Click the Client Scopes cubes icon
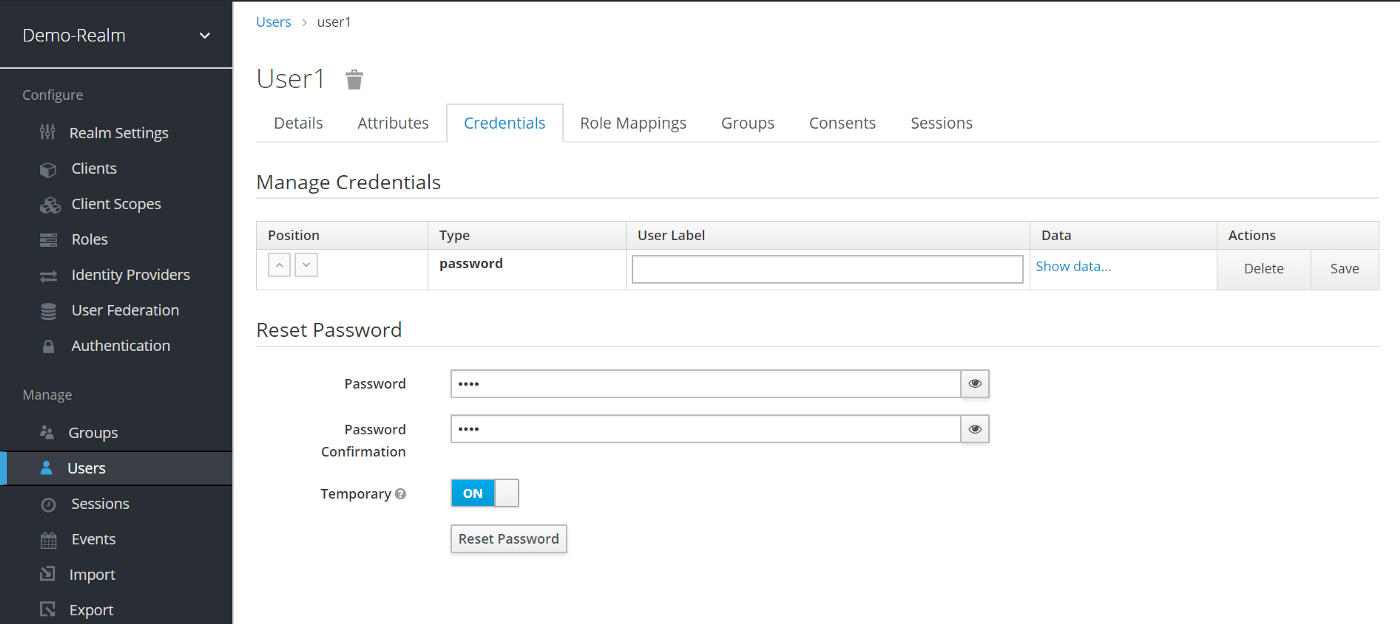Viewport: 1400px width, 624px height. point(50,204)
